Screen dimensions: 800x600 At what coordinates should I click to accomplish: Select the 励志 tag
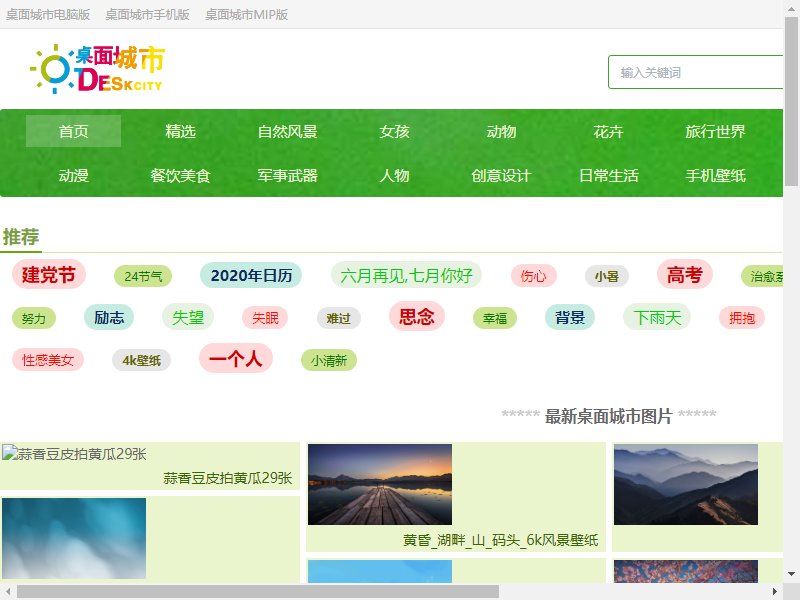tap(109, 317)
